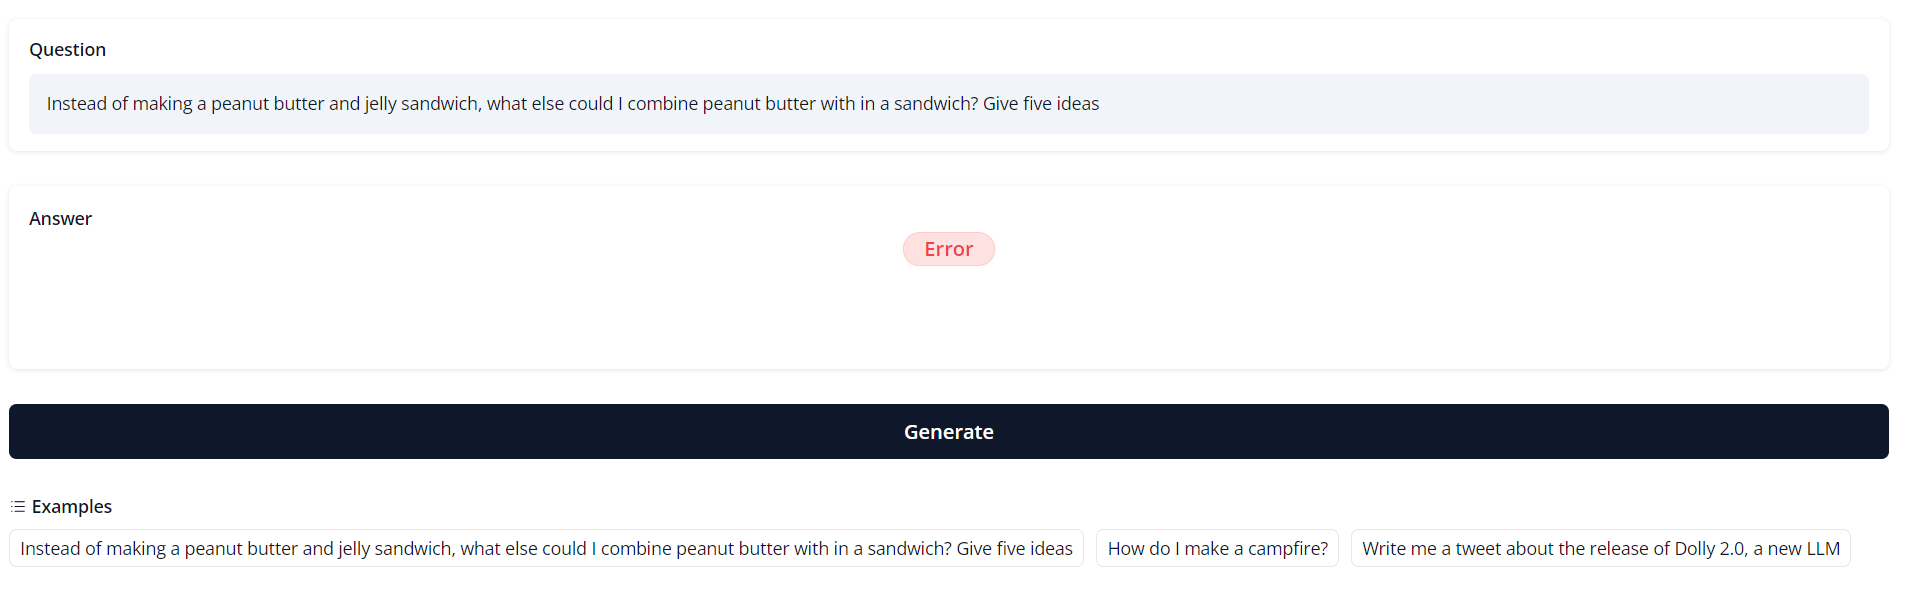
Task: Pick the peanut butter sandwich example chip
Action: (546, 548)
